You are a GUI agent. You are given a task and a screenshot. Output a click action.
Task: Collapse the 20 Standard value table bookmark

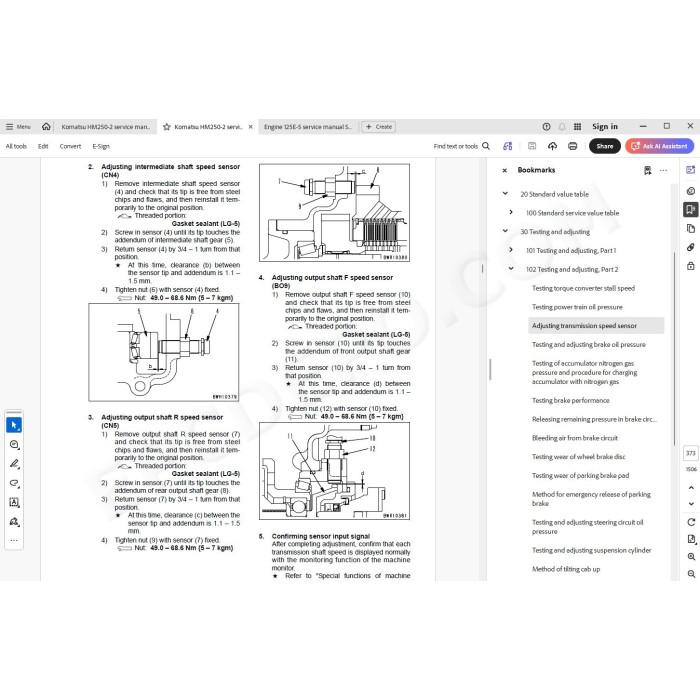point(505,194)
